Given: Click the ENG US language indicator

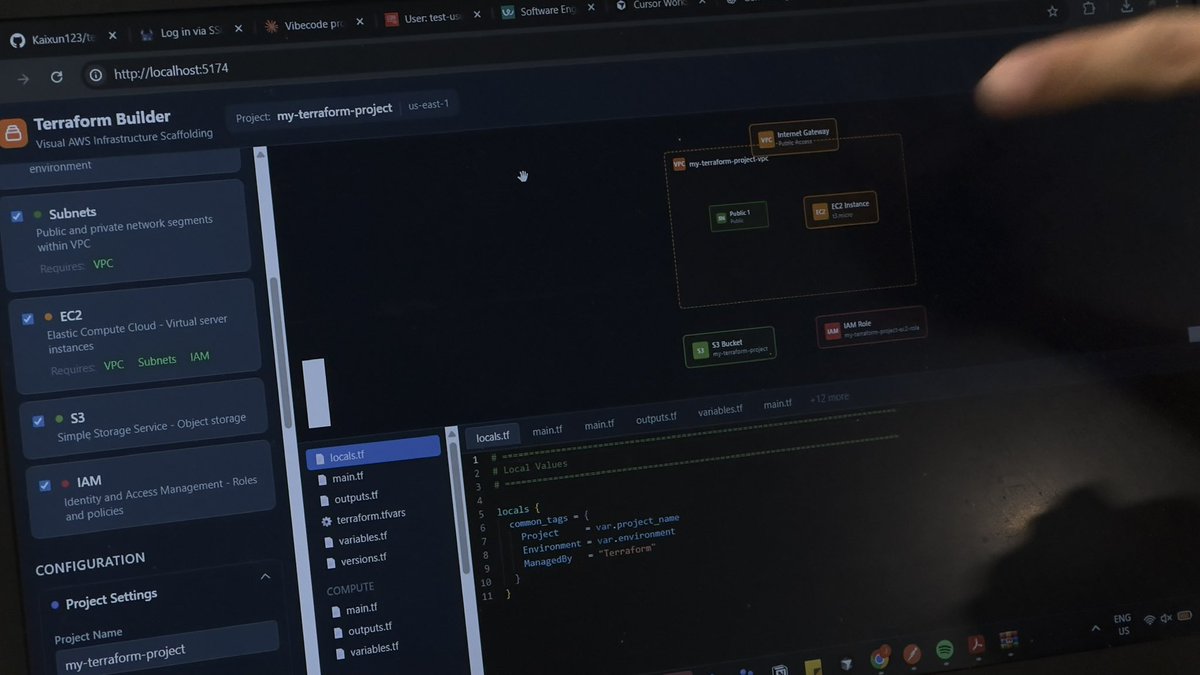Looking at the screenshot, I should pyautogui.click(x=1122, y=625).
